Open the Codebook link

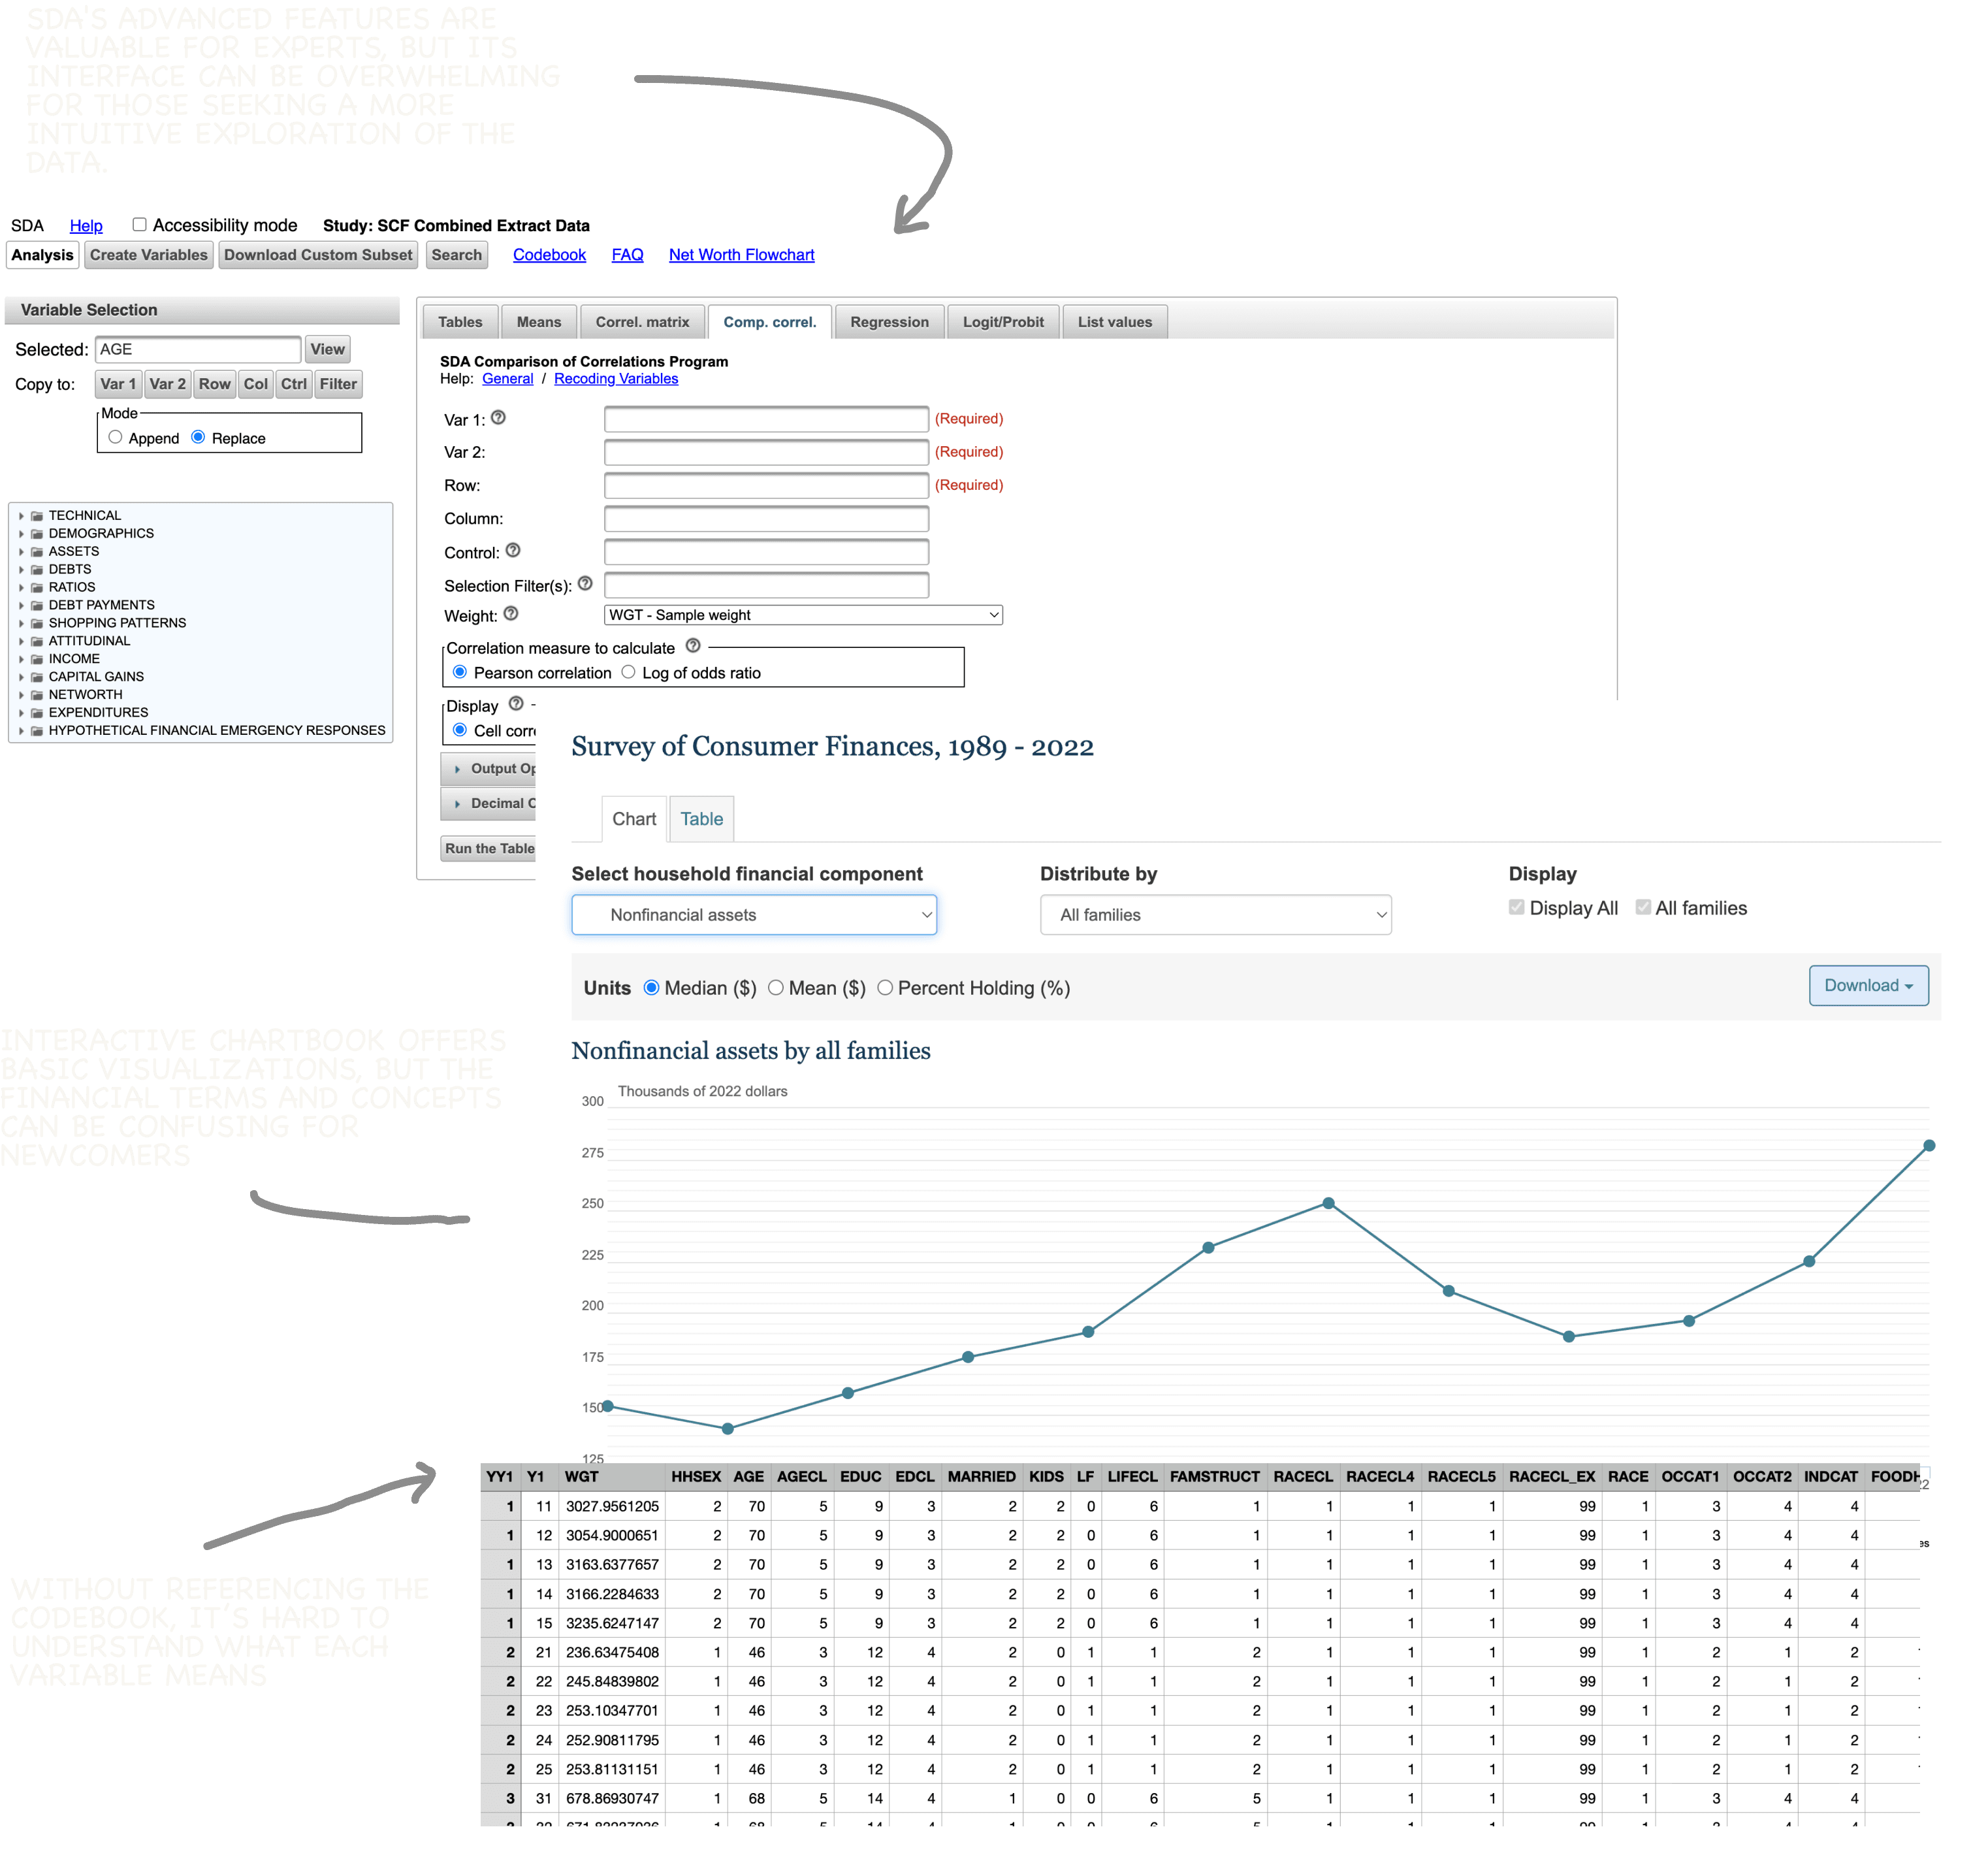click(x=549, y=255)
